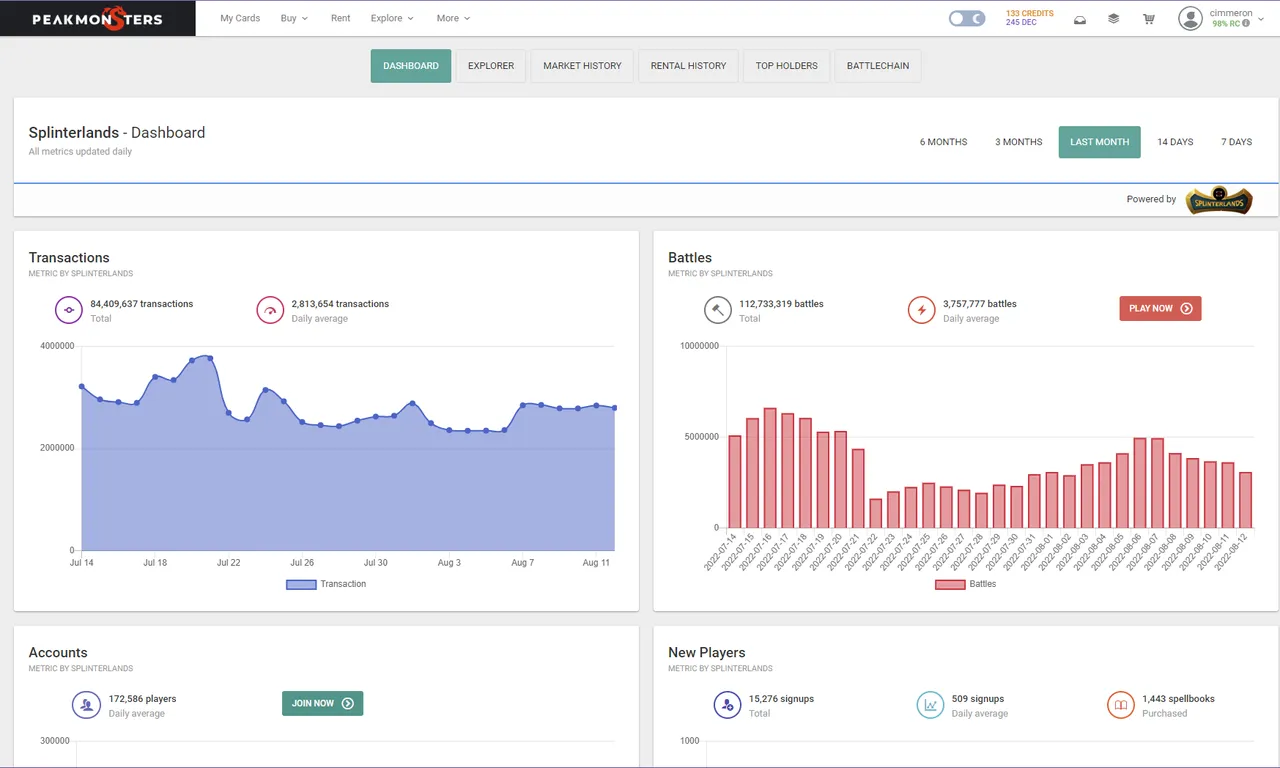The image size is (1280, 768).
Task: Toggle the dark mode switch
Action: (x=967, y=18)
